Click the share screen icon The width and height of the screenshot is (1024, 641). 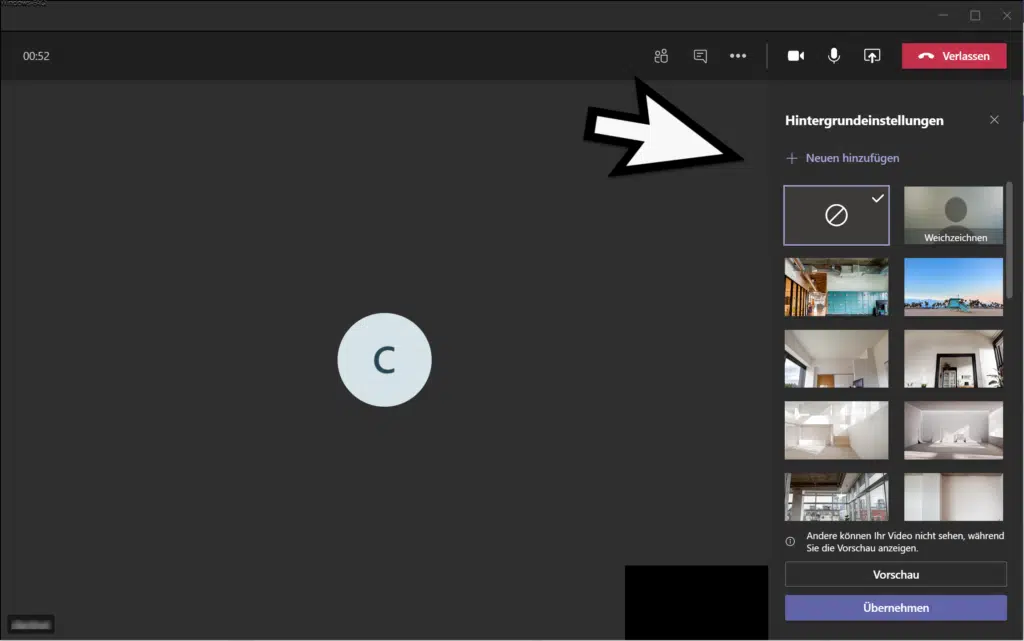point(872,56)
